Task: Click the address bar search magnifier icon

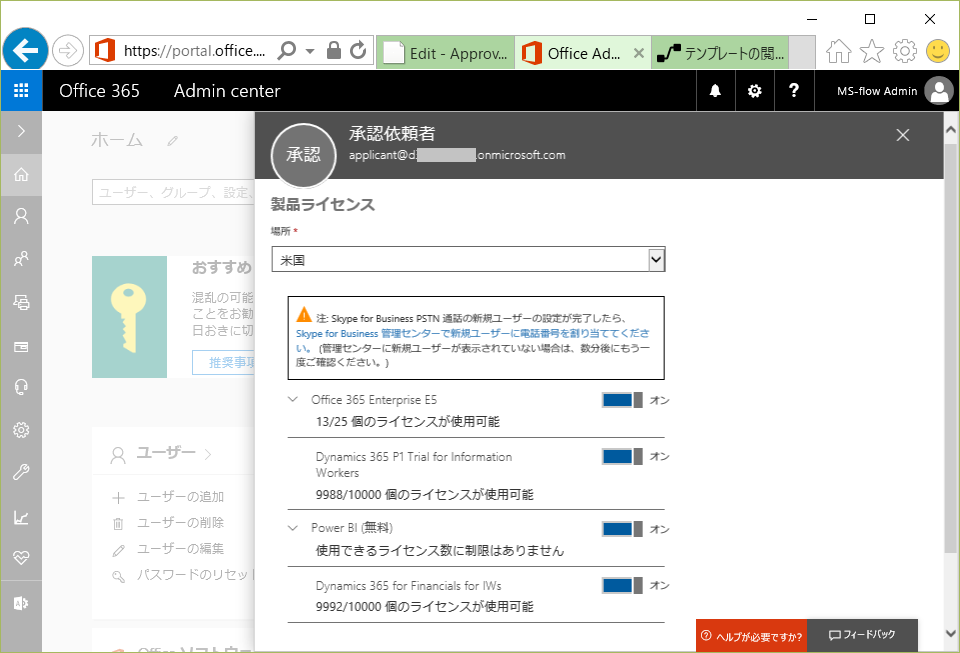Action: [x=286, y=50]
